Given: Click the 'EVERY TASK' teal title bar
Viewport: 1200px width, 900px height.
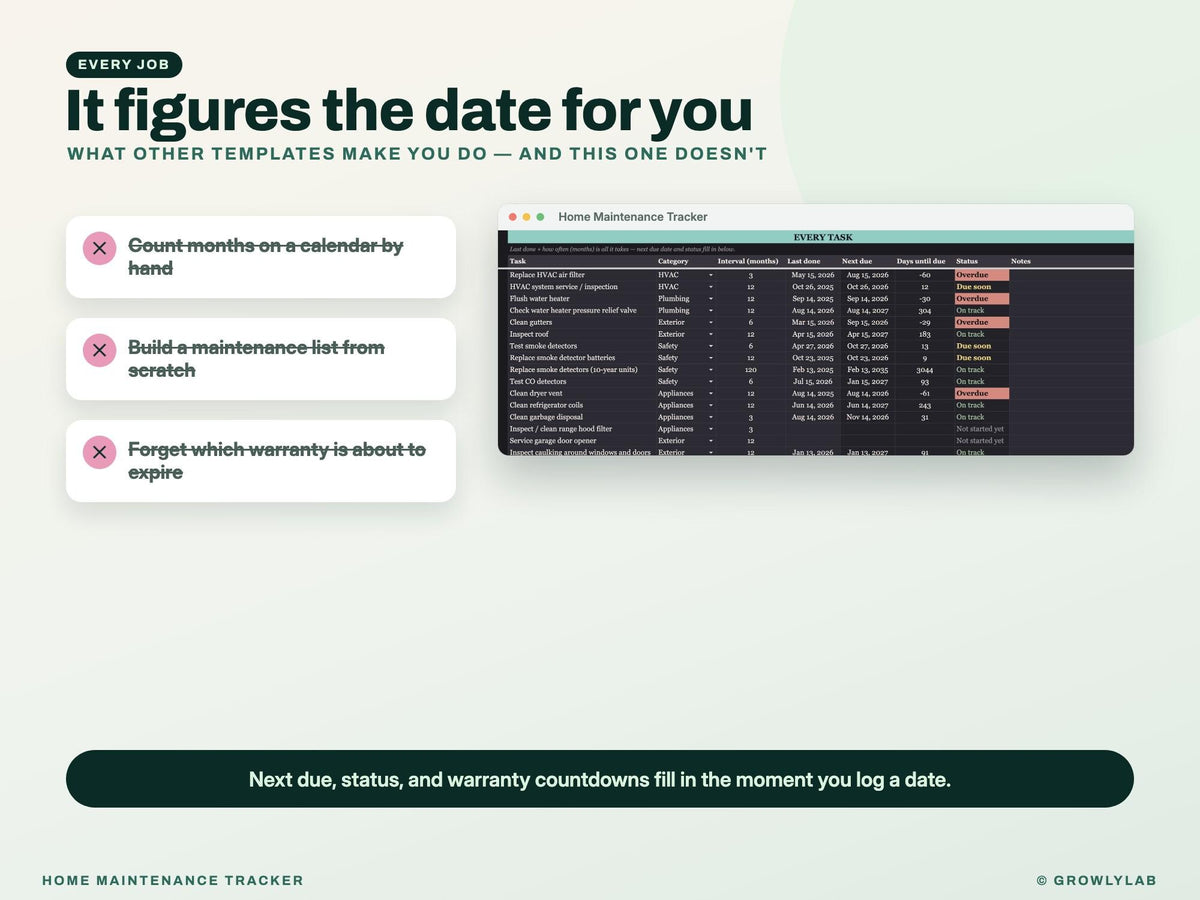Looking at the screenshot, I should click(x=820, y=237).
